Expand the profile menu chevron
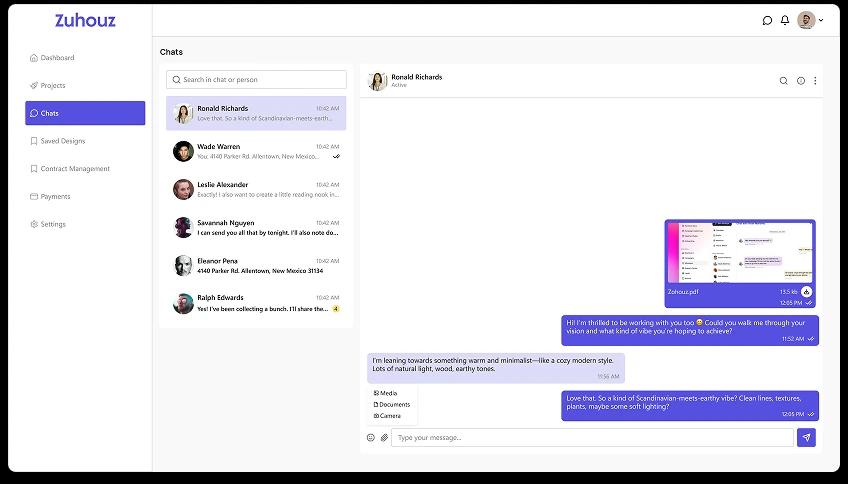Screen dimensions: 848x484 coord(822,20)
